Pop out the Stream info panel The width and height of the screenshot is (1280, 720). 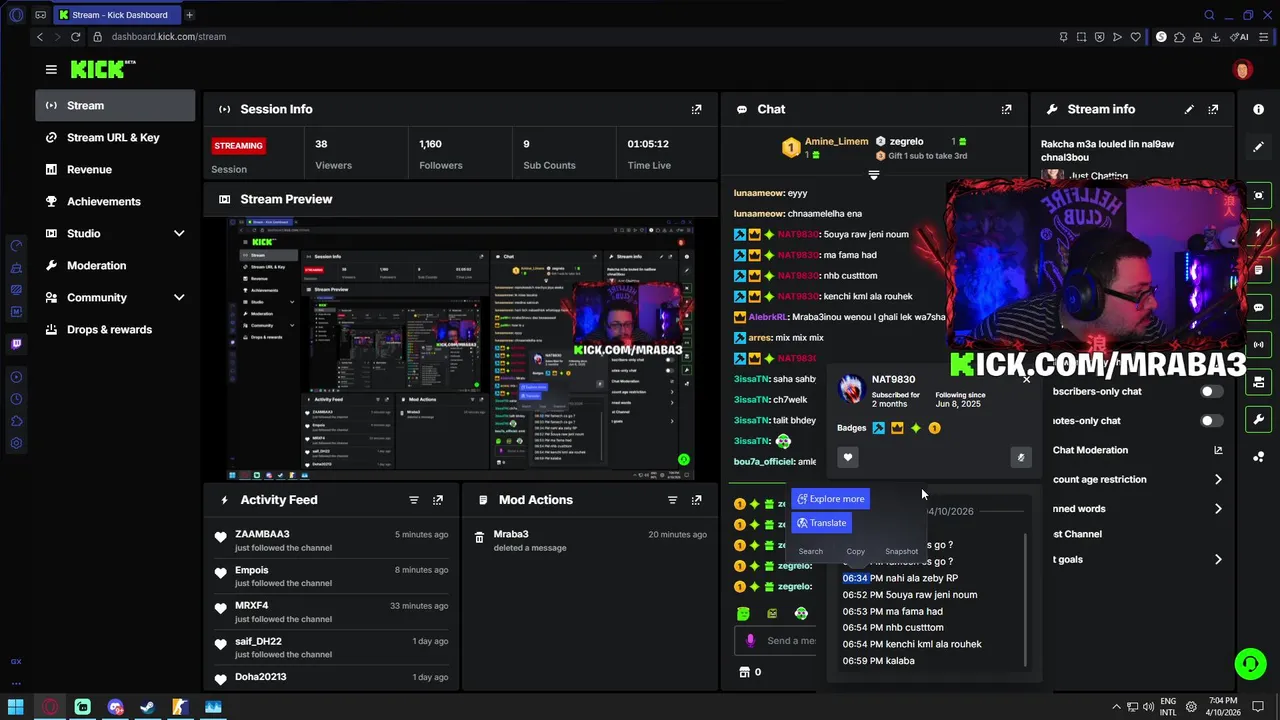point(1213,109)
